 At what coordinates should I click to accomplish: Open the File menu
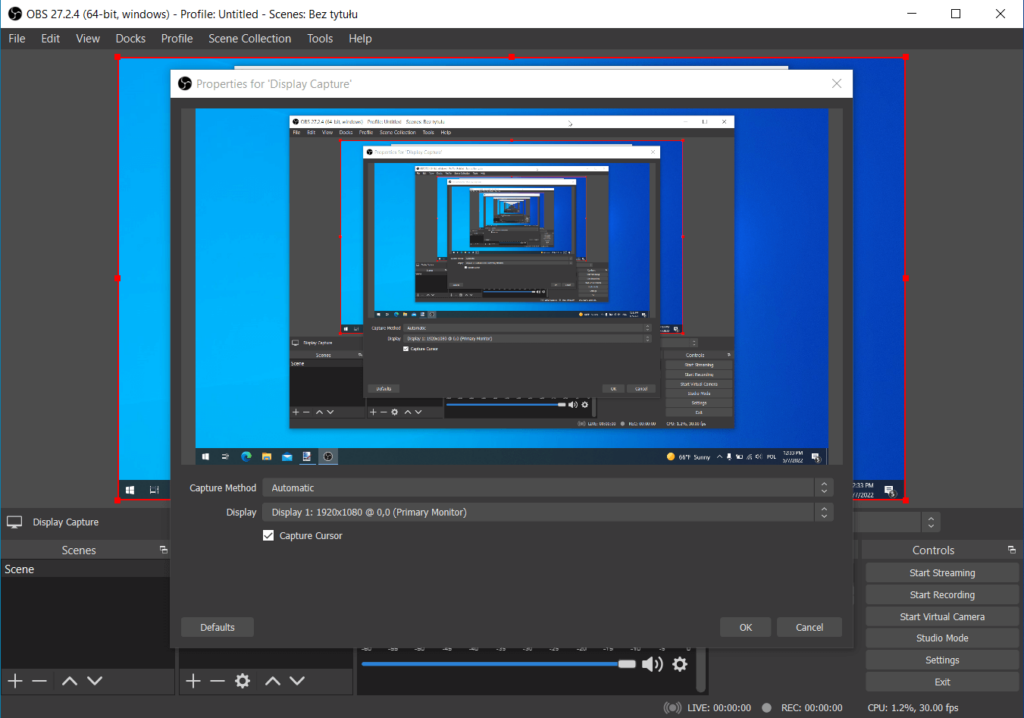[17, 39]
